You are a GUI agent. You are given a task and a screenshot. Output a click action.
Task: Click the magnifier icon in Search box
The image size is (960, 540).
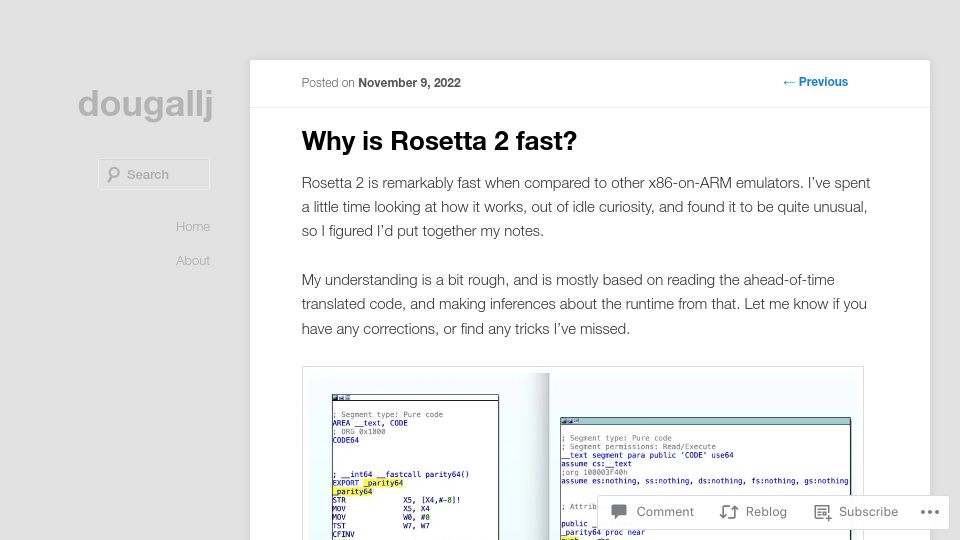(113, 174)
